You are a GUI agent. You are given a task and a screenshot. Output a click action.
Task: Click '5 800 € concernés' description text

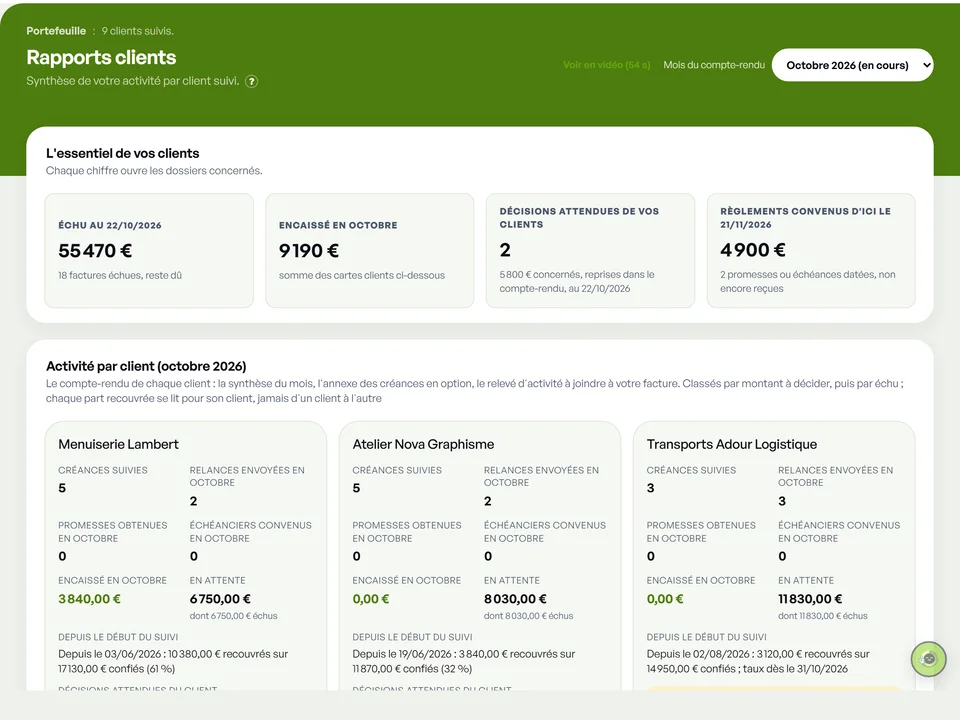(577, 282)
